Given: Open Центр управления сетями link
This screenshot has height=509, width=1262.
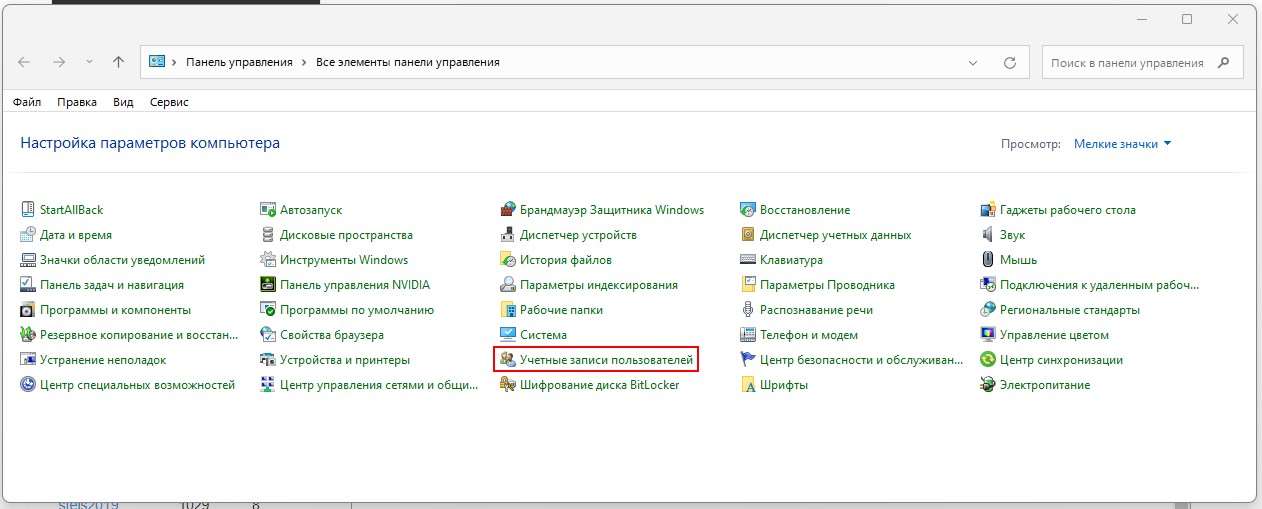Looking at the screenshot, I should 379,385.
